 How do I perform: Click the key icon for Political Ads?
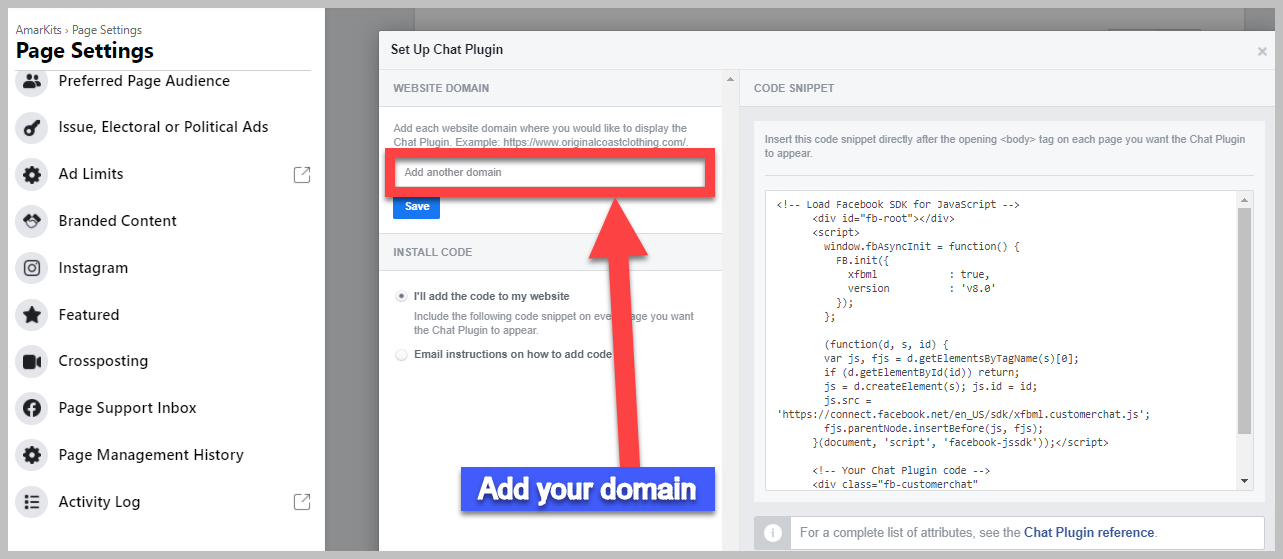32,128
